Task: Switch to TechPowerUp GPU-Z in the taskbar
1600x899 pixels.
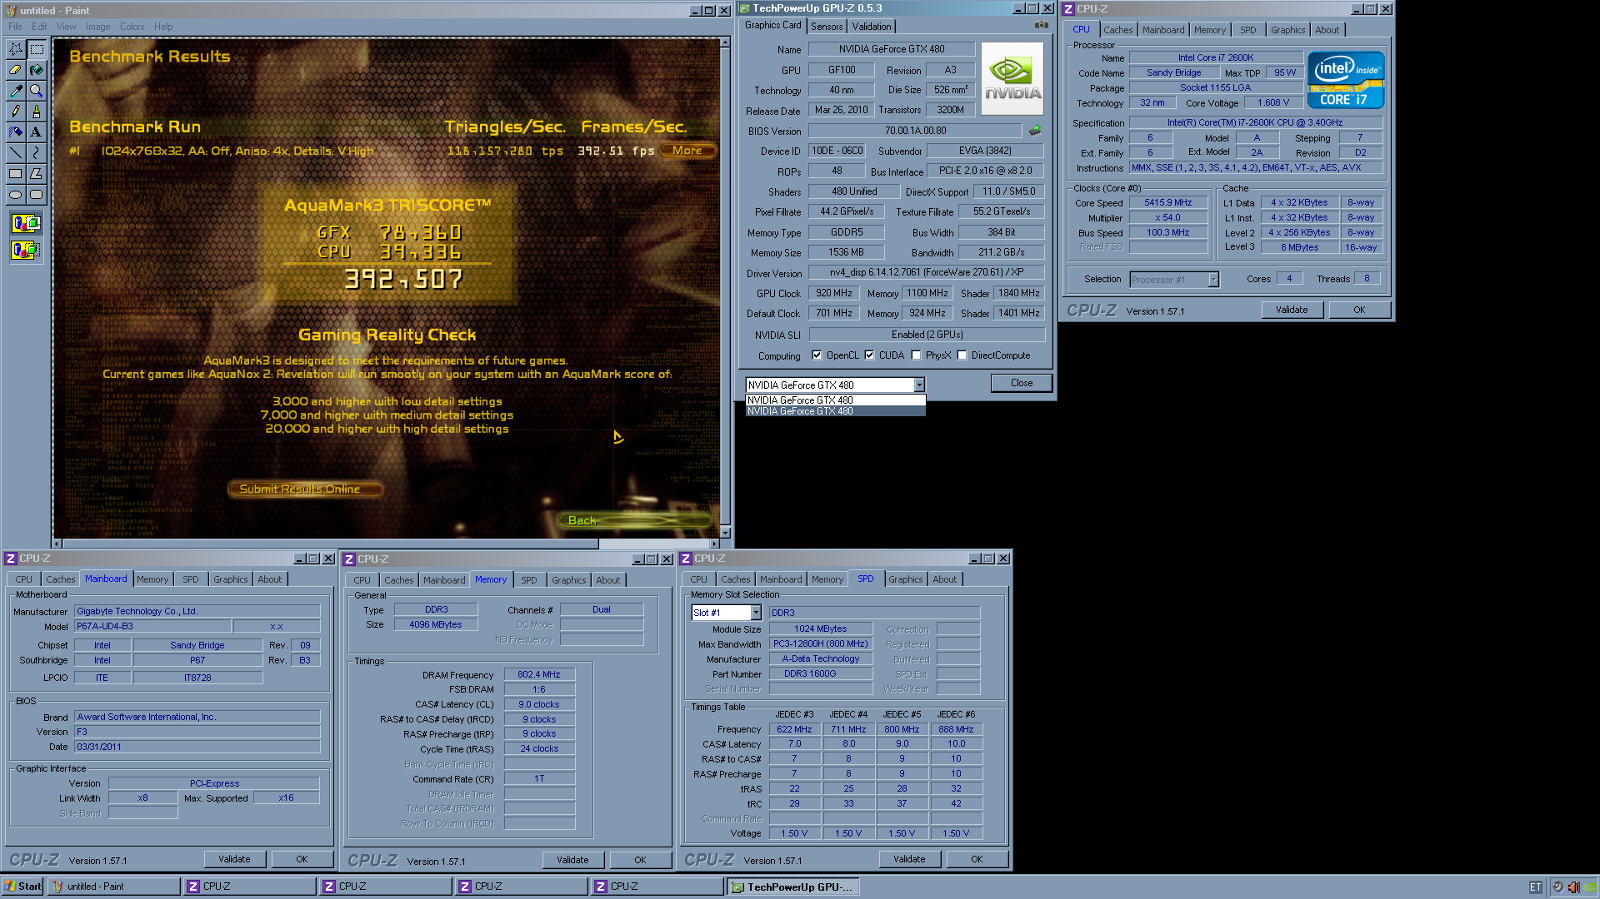Action: (793, 887)
